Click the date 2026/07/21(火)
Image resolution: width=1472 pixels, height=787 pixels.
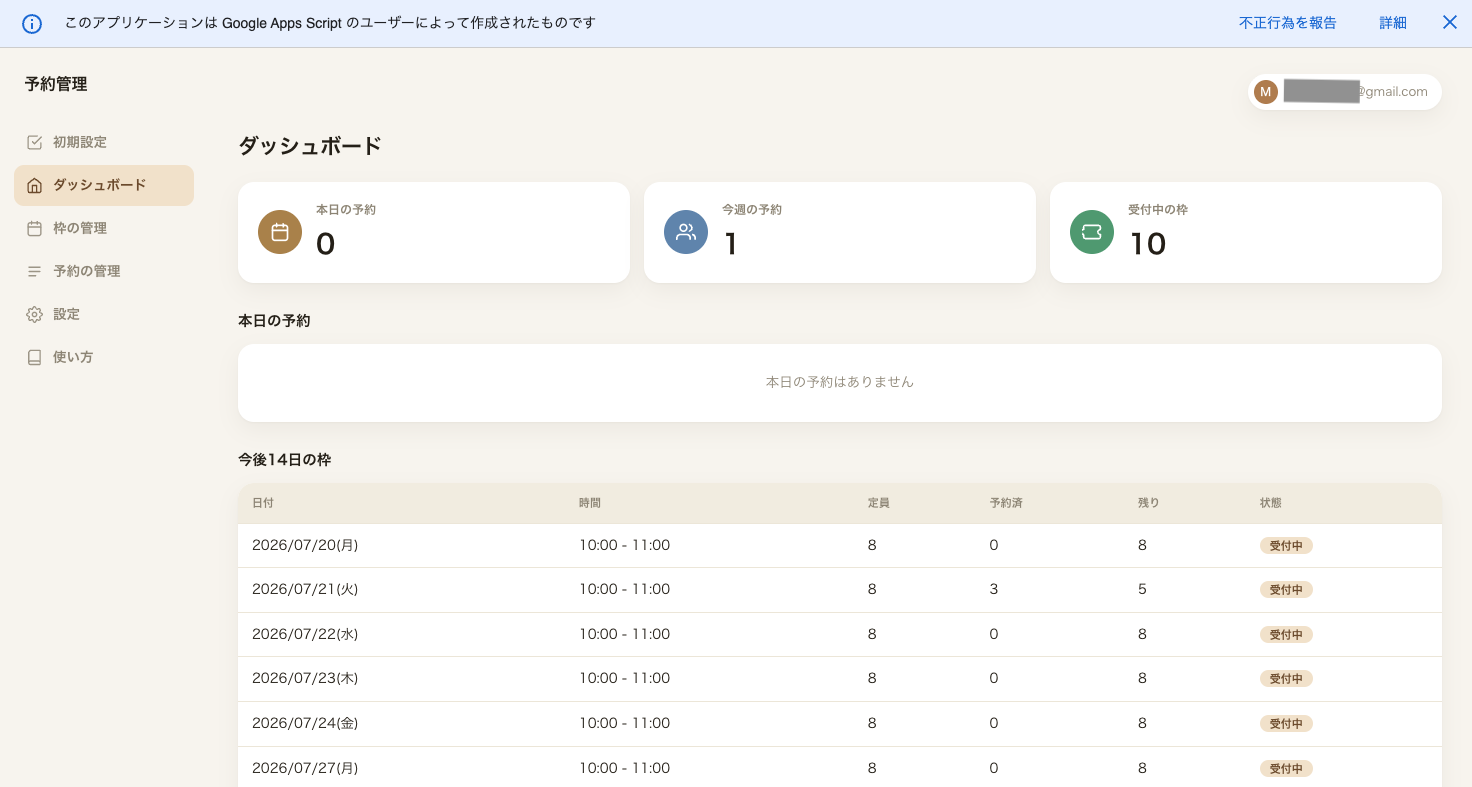[305, 589]
